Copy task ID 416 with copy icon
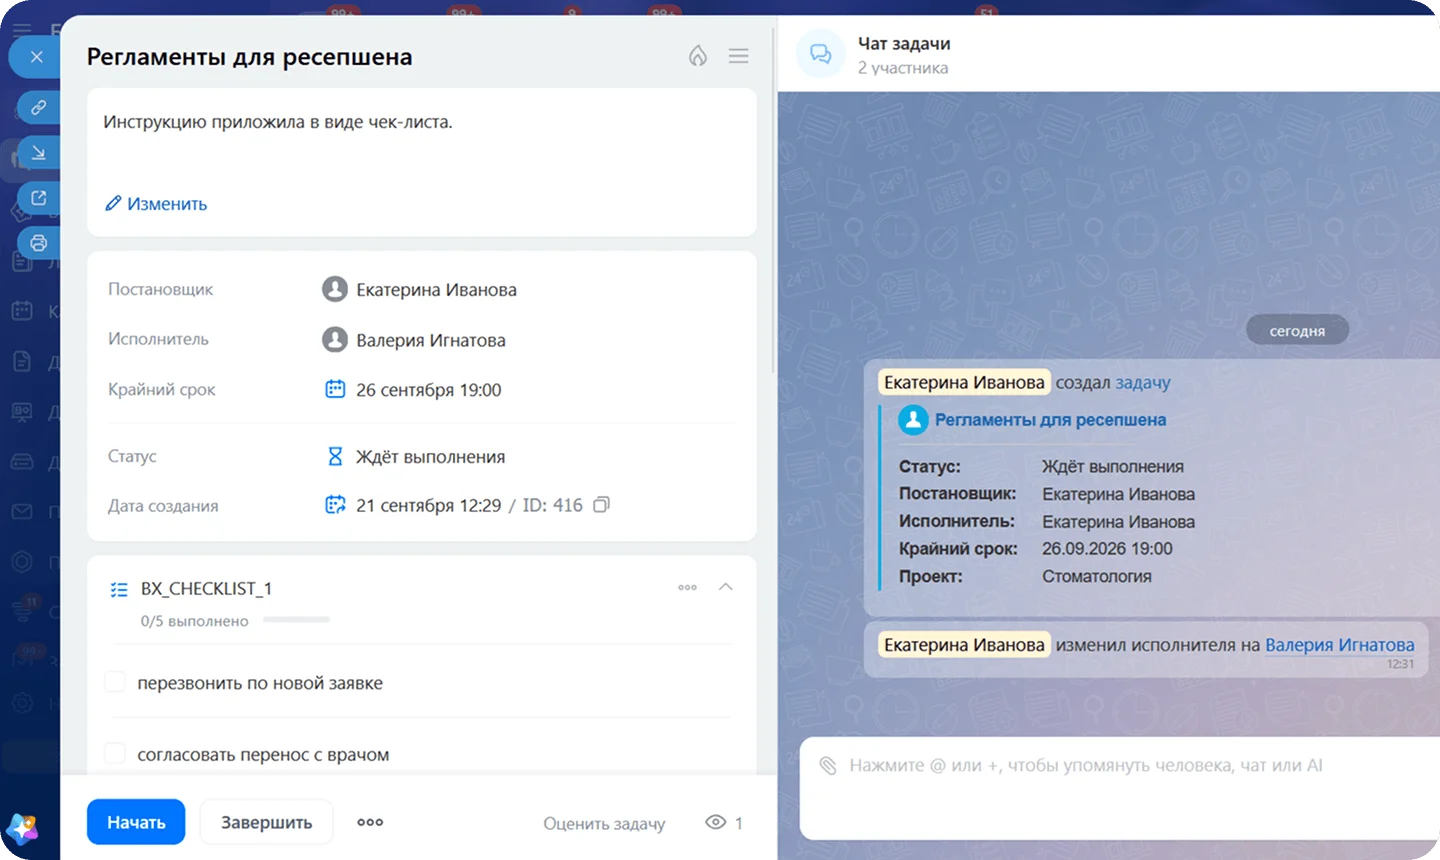 [x=601, y=505]
